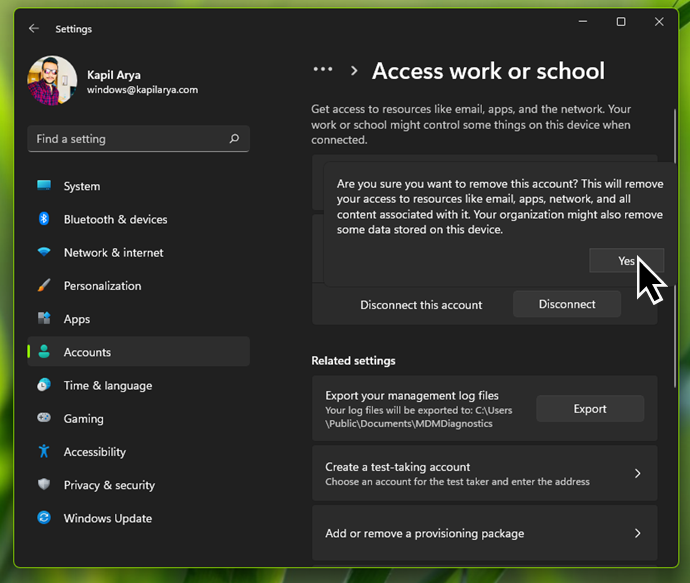Open the Apps icon in sidebar
The height and width of the screenshot is (583, 690).
point(44,319)
